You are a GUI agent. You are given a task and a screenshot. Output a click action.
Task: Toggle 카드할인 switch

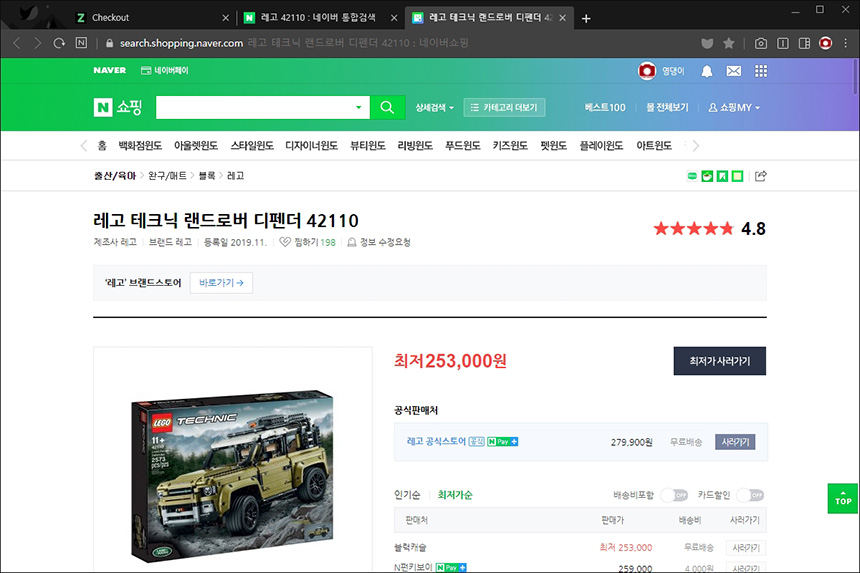point(750,495)
